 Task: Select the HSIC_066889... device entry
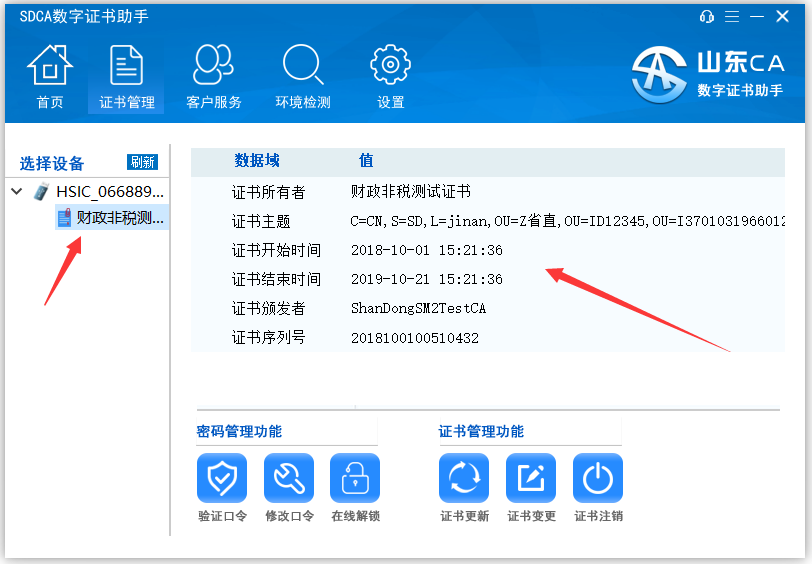click(x=110, y=192)
